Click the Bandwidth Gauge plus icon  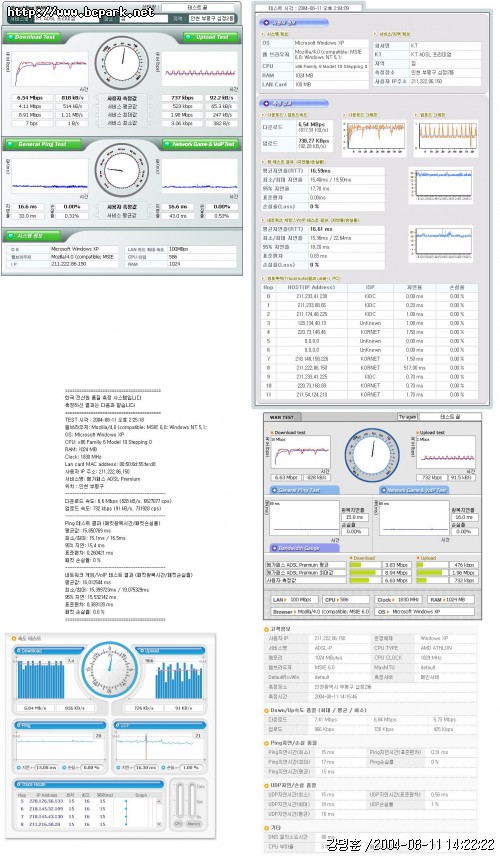[274, 548]
